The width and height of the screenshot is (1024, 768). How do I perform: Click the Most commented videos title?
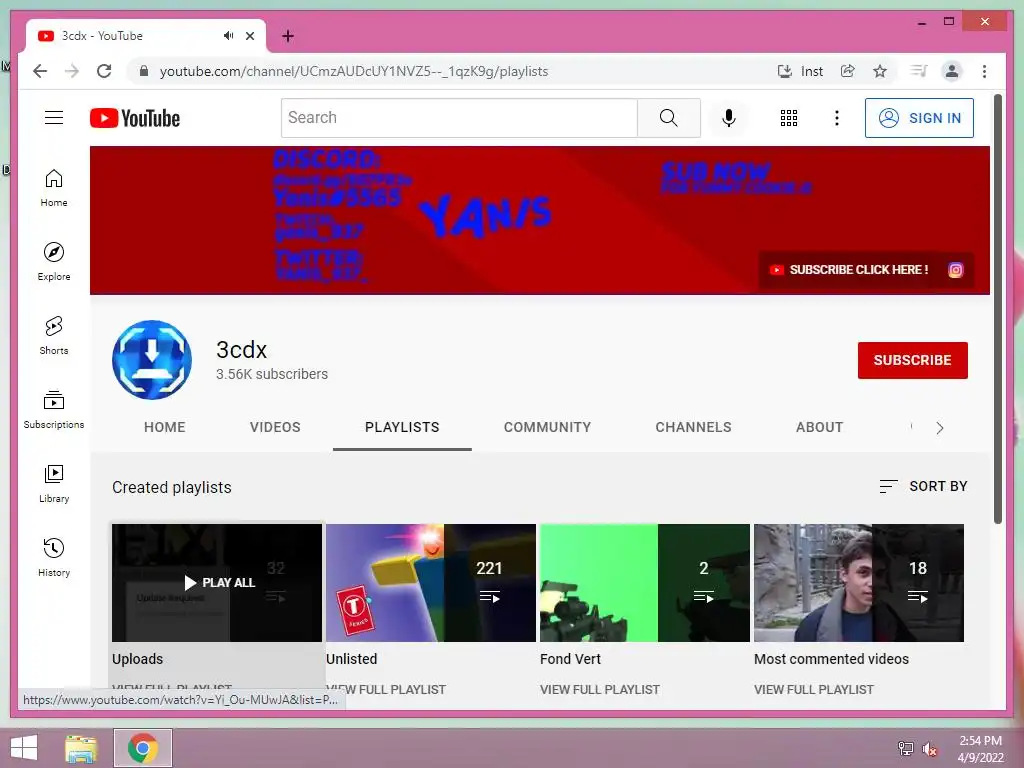(x=831, y=659)
